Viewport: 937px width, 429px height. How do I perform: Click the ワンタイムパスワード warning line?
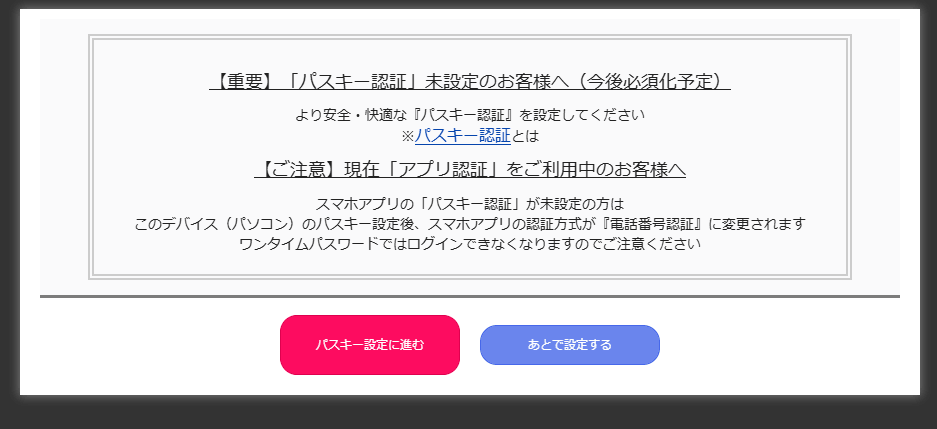coord(470,244)
